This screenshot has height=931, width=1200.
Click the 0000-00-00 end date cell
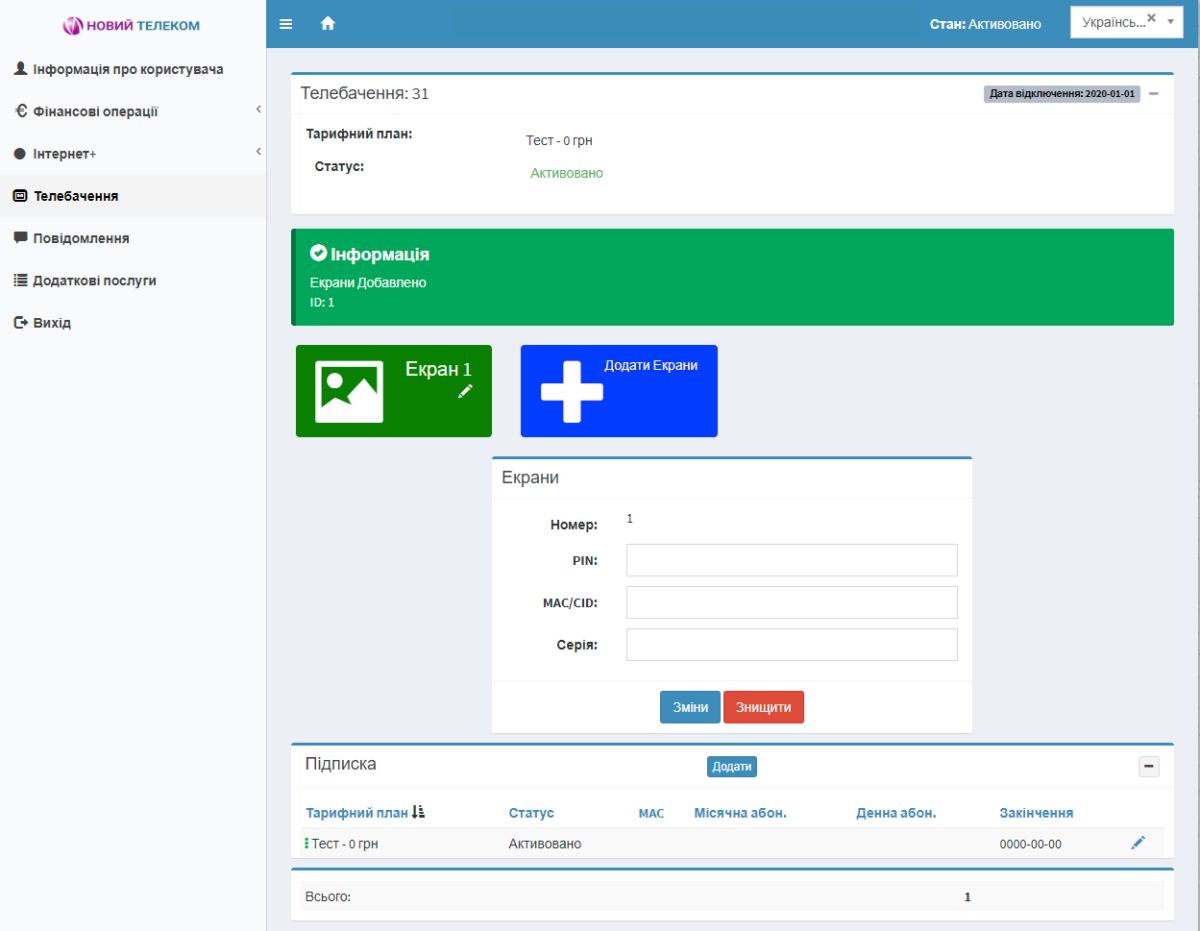coord(1030,844)
